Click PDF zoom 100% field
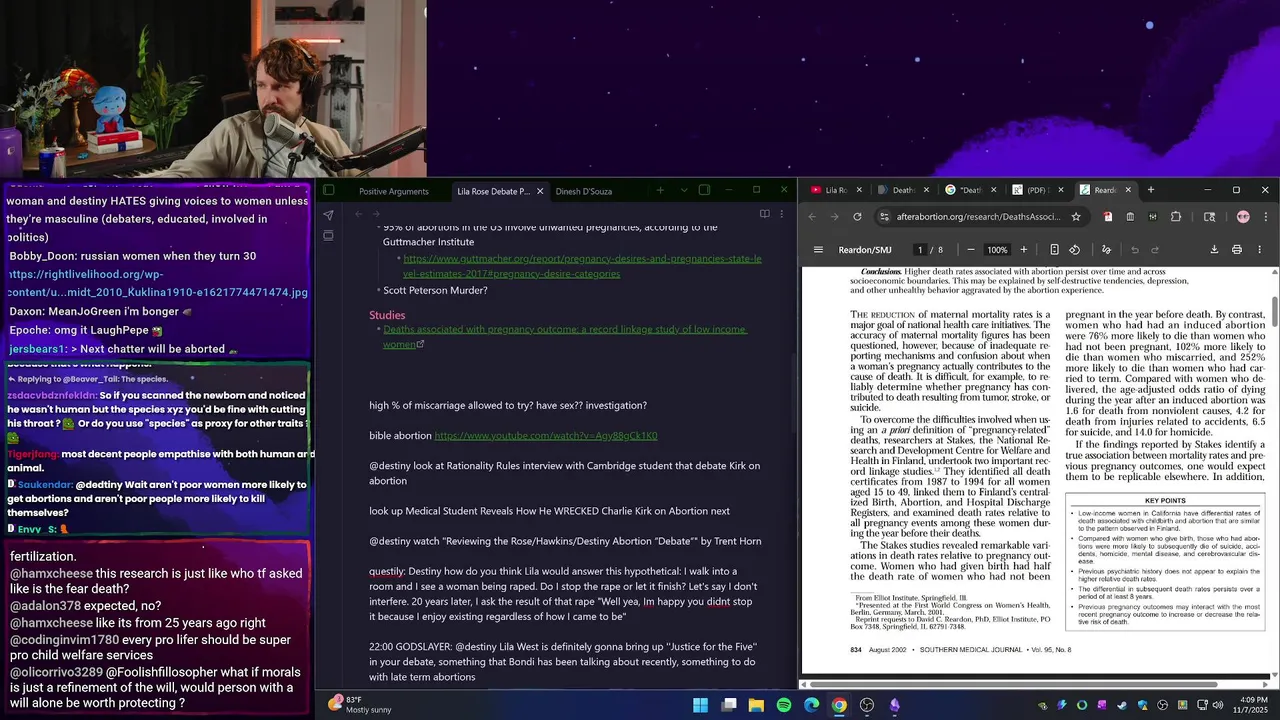The width and height of the screenshot is (1280, 720). [997, 250]
